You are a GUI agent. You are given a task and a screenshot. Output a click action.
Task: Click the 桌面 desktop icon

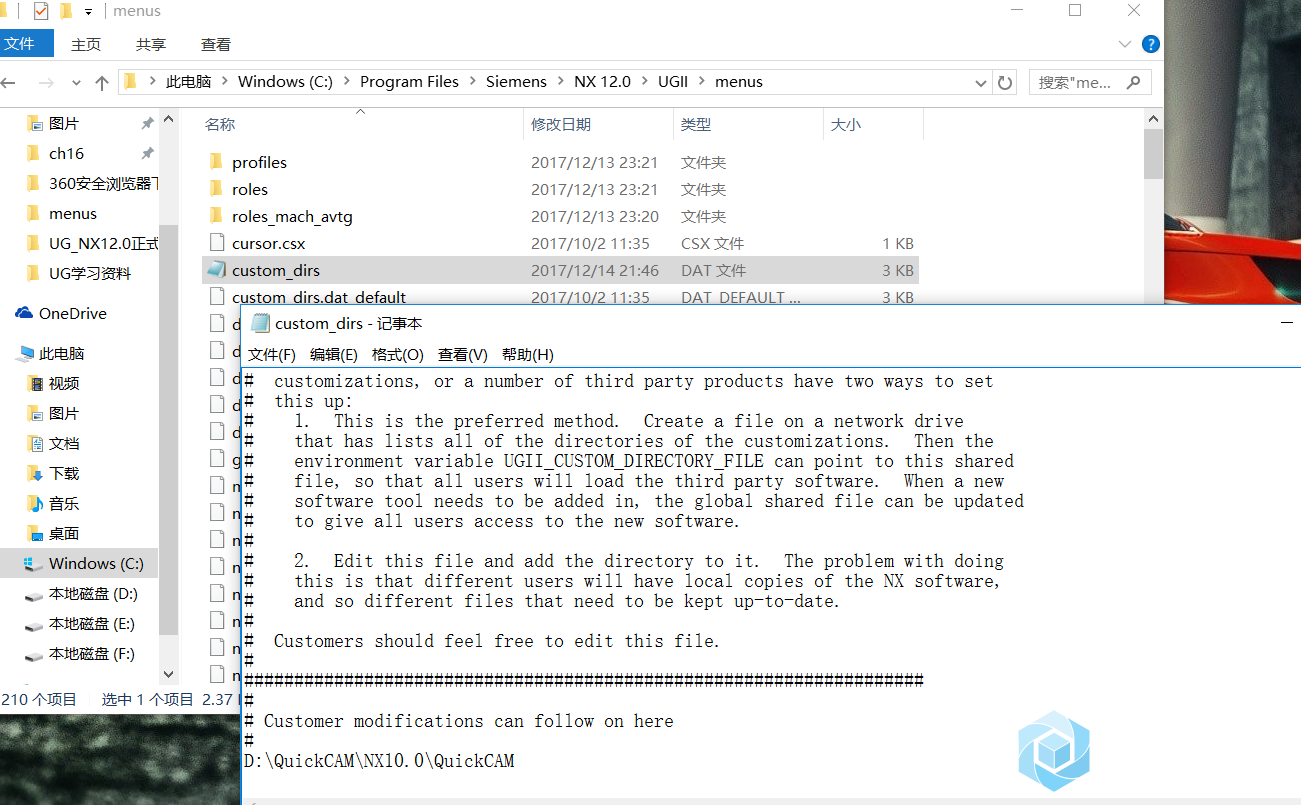(36, 533)
